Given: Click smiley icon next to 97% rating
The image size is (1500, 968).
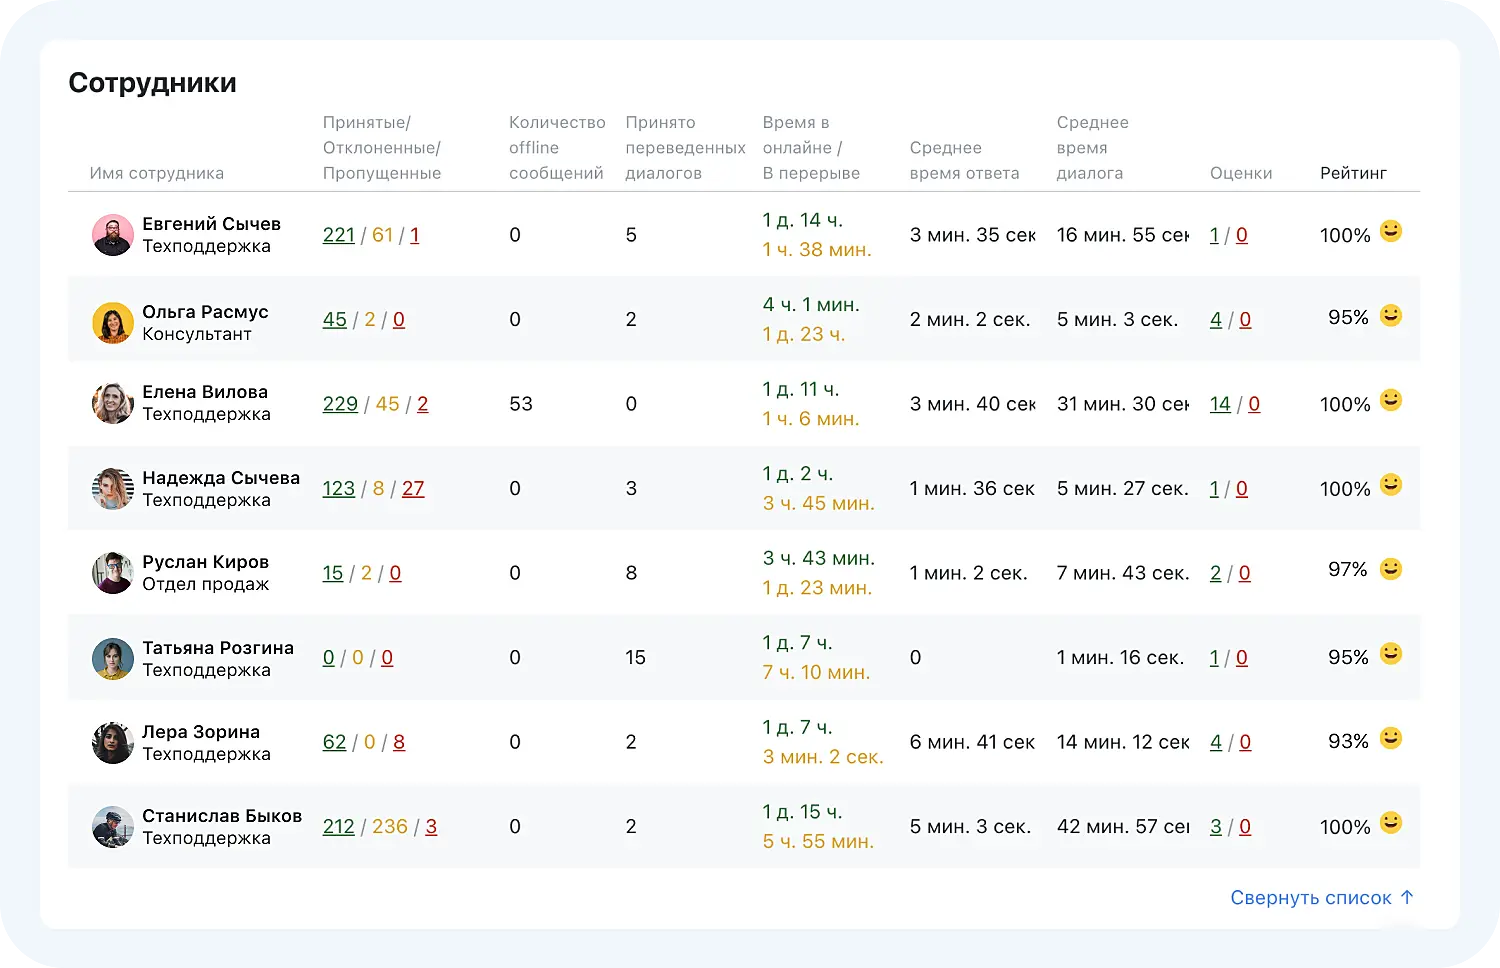Looking at the screenshot, I should 1390,570.
